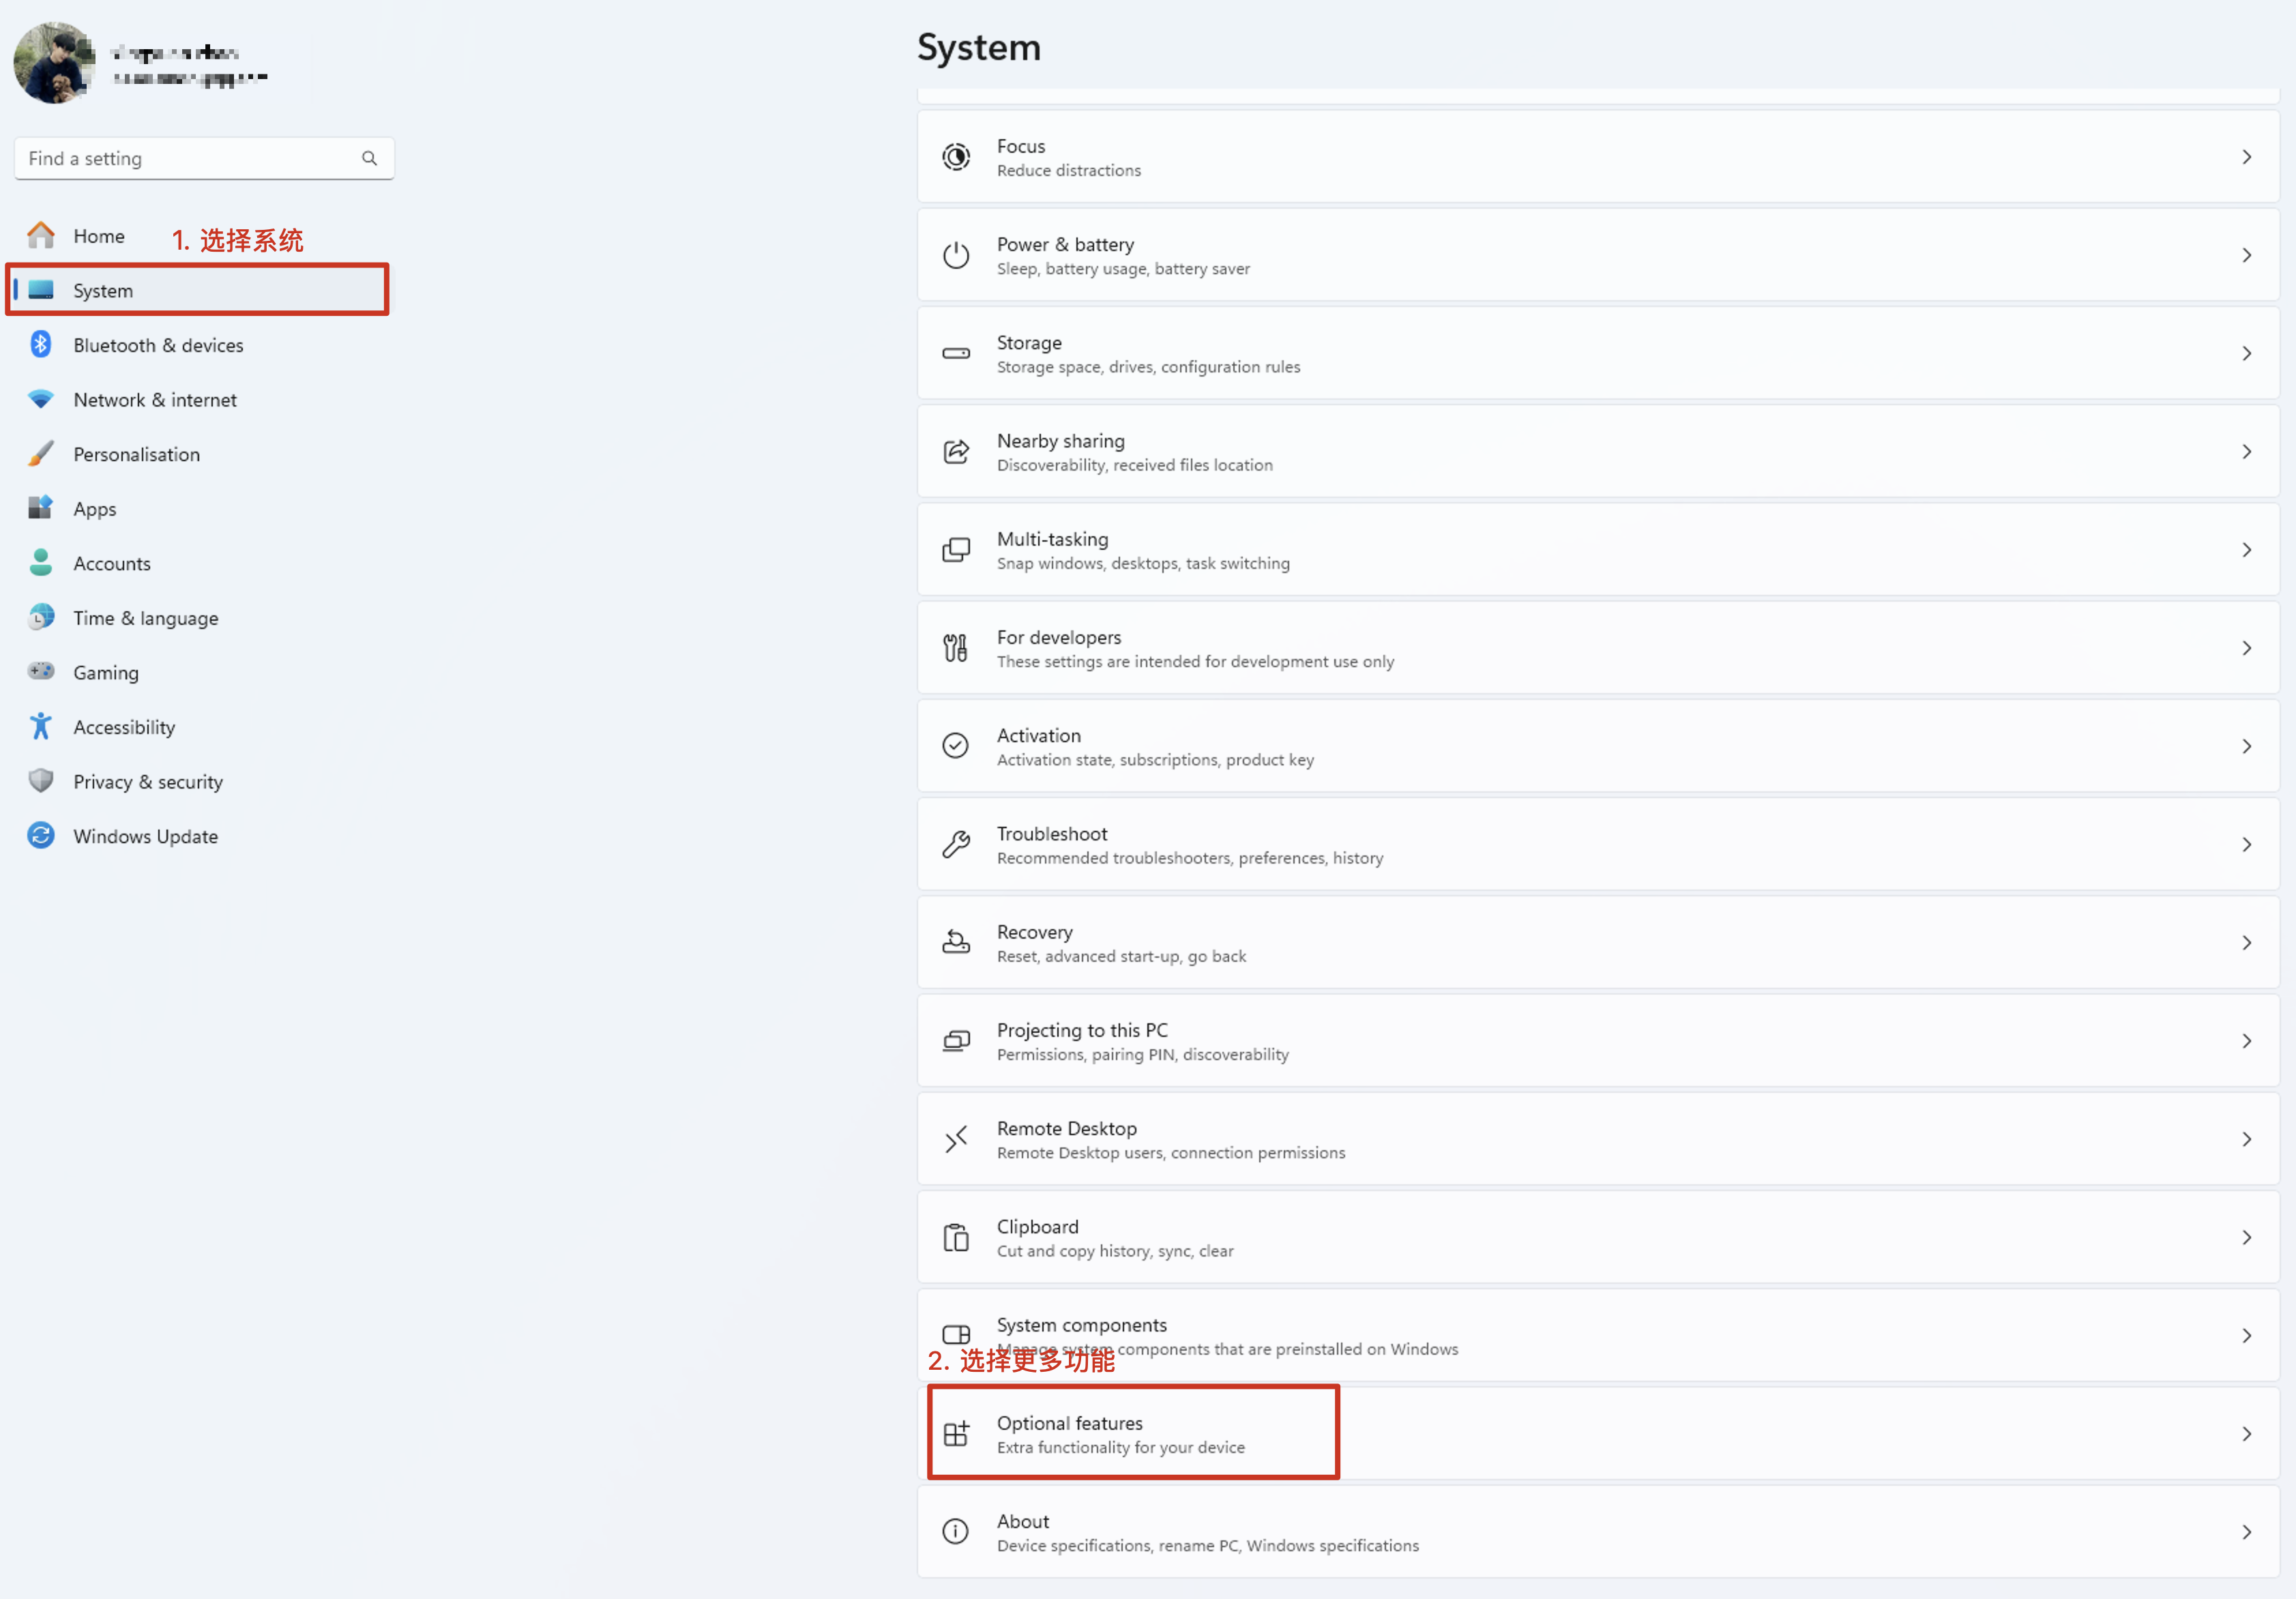Click the Multi-tasking windows icon
Screen dimensions: 2296x1599
[x=955, y=549]
